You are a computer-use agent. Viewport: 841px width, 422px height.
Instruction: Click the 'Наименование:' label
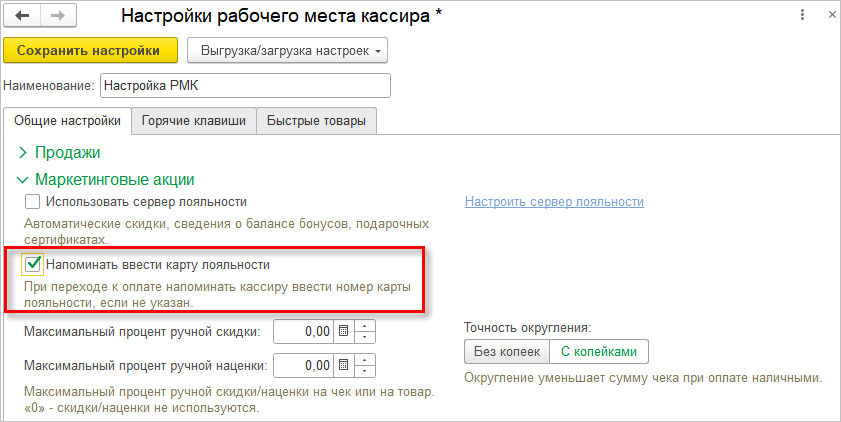pos(49,86)
